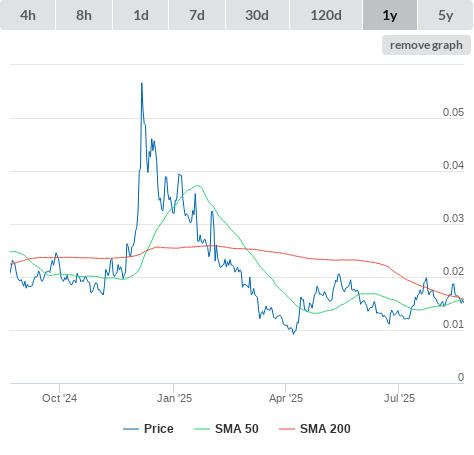Open the 7d chart range
This screenshot has height=455, width=474.
(197, 15)
